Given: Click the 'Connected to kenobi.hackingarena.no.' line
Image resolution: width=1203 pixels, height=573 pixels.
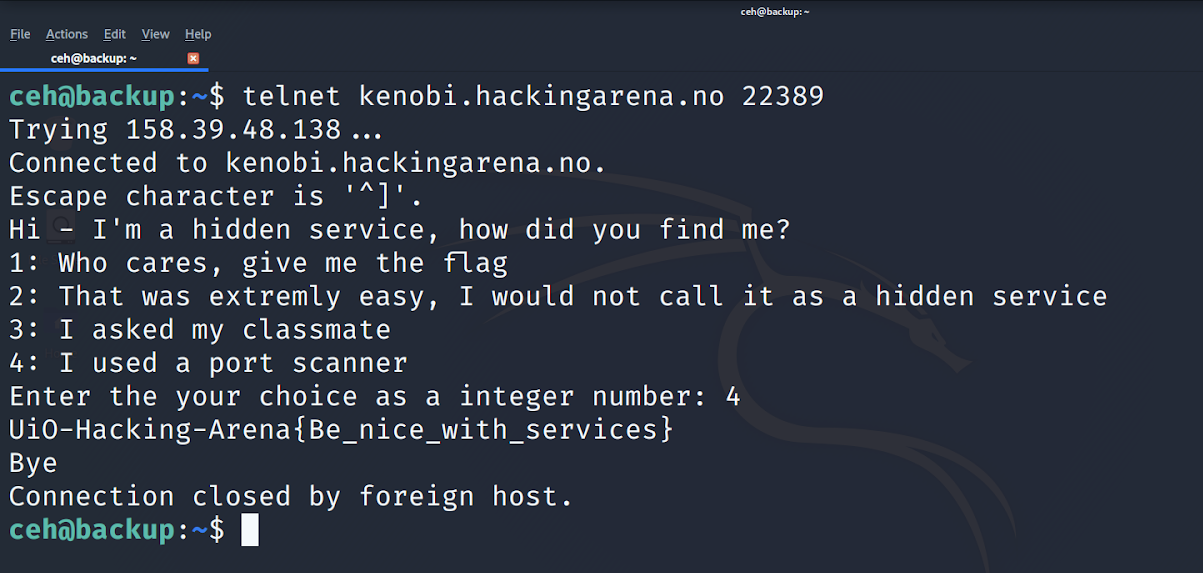Looking at the screenshot, I should click(308, 163).
